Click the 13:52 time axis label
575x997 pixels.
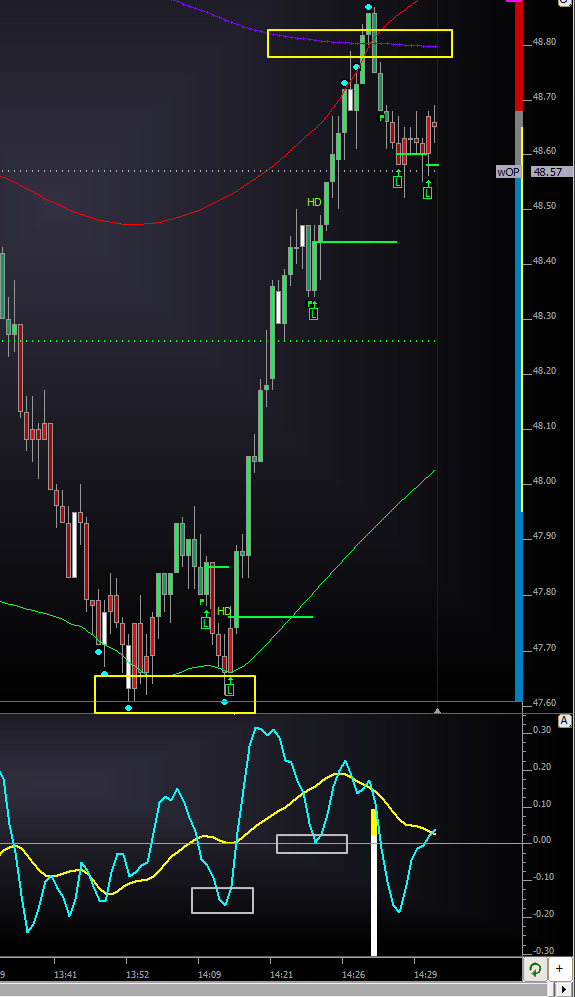[x=137, y=974]
